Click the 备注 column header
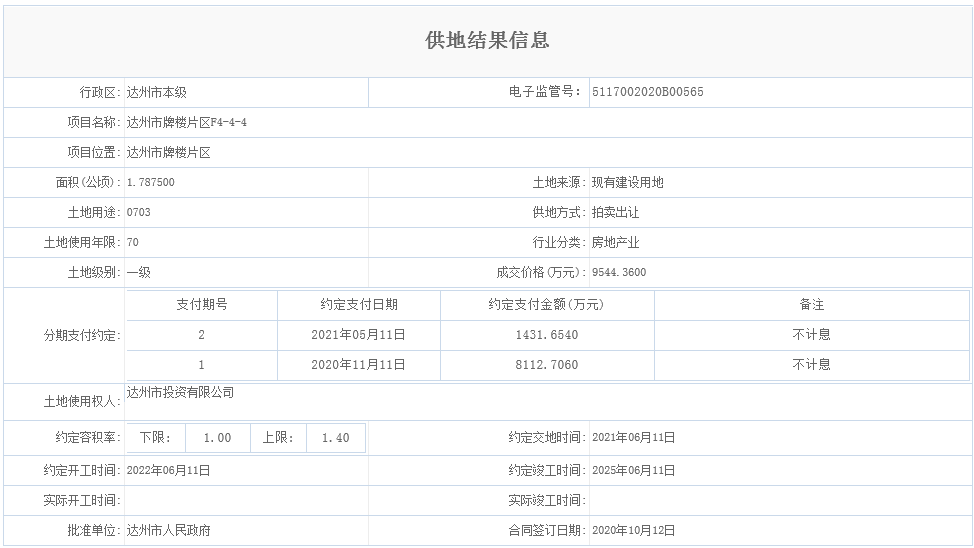This screenshot has width=974, height=548. click(811, 304)
